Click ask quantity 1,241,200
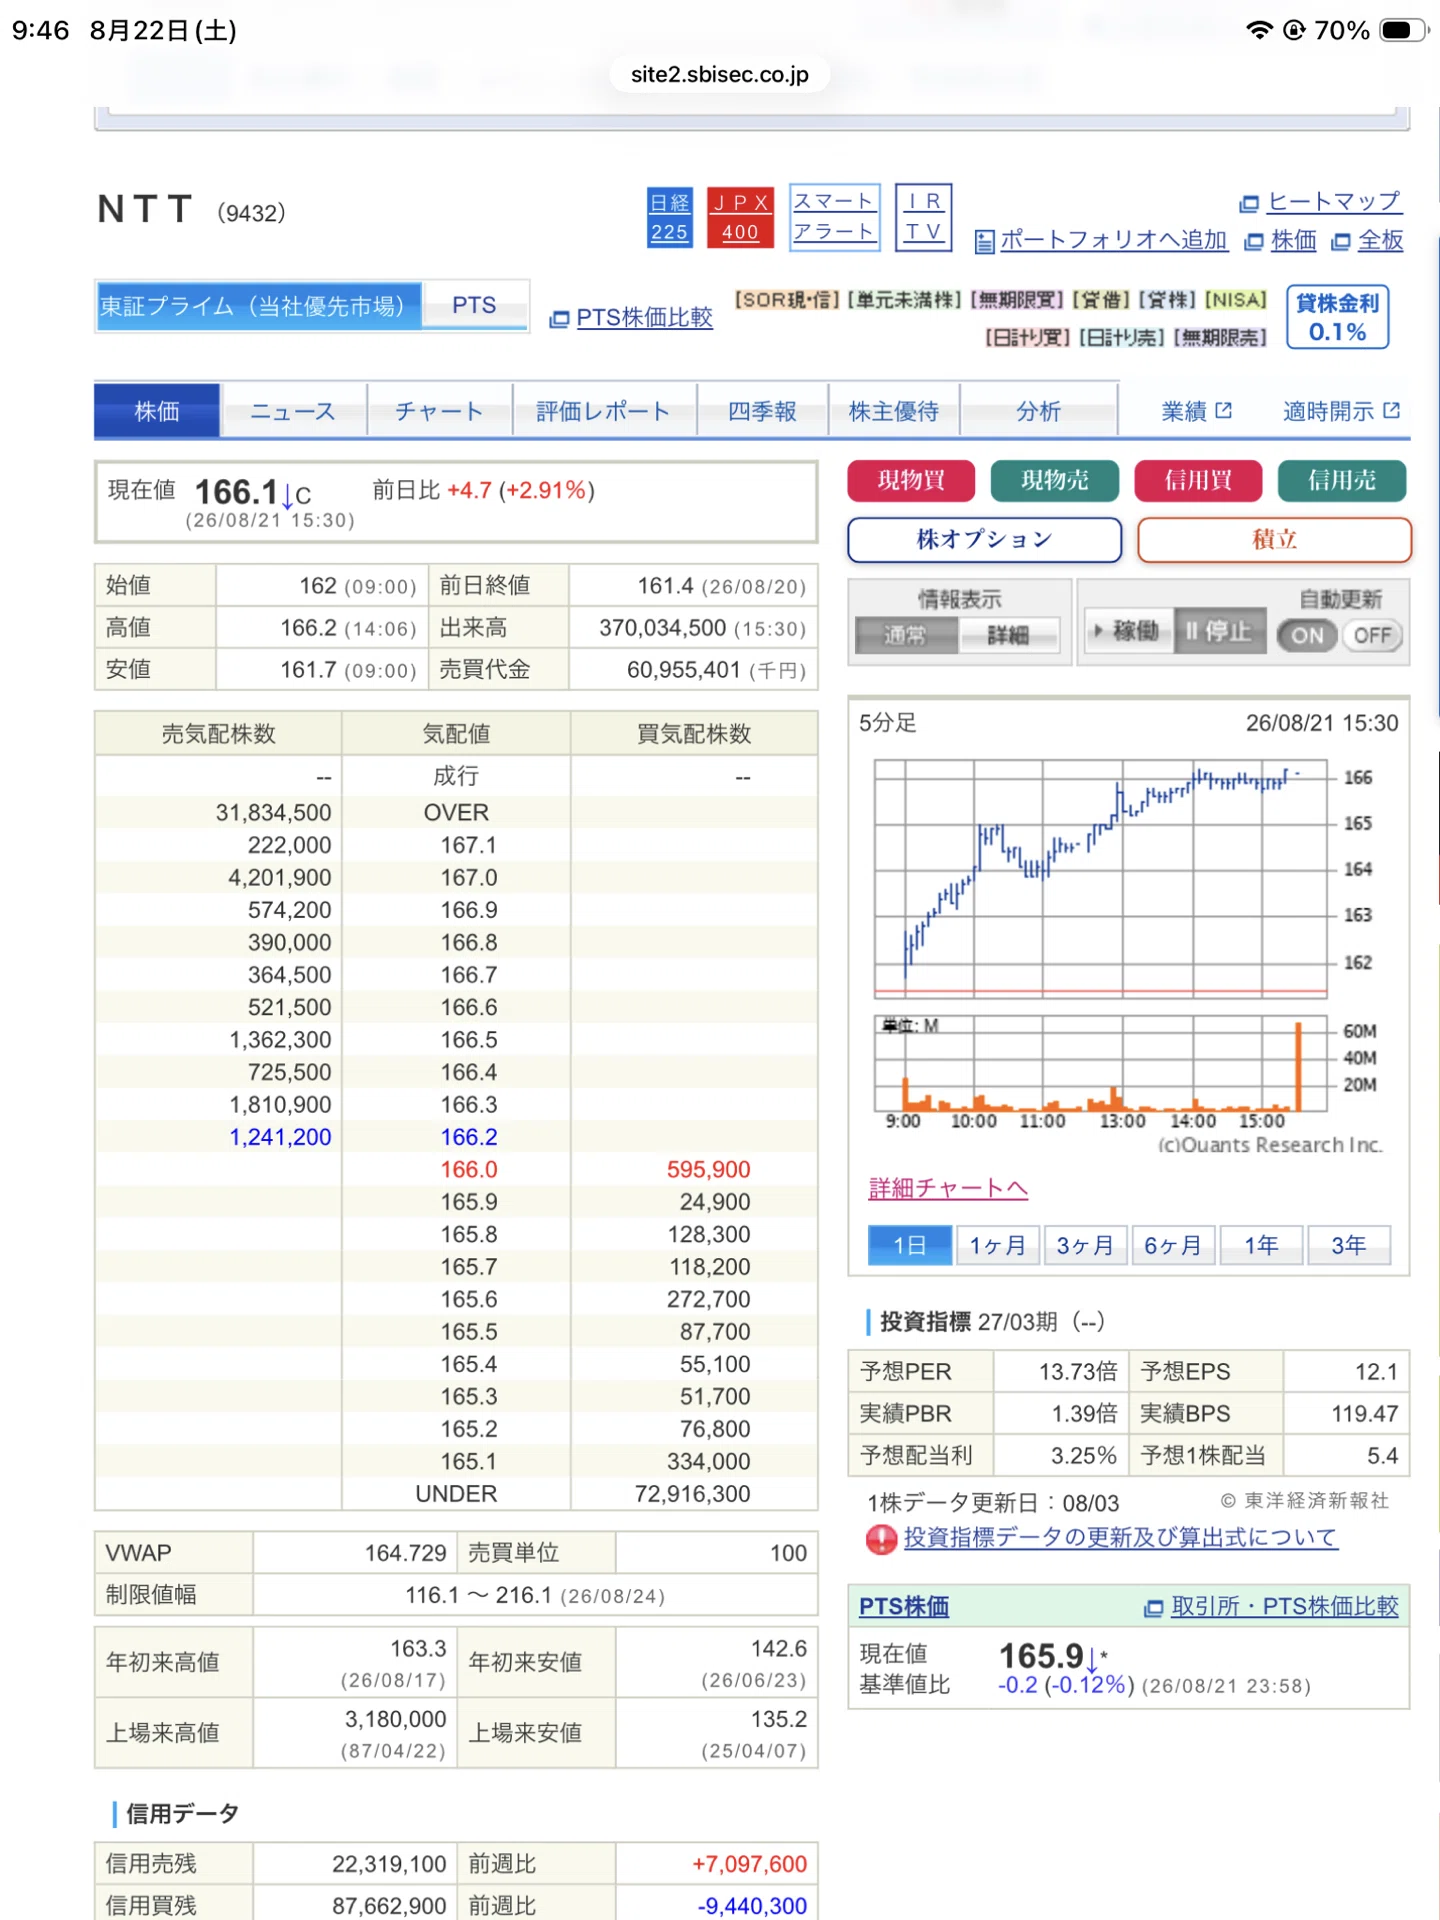 280,1137
